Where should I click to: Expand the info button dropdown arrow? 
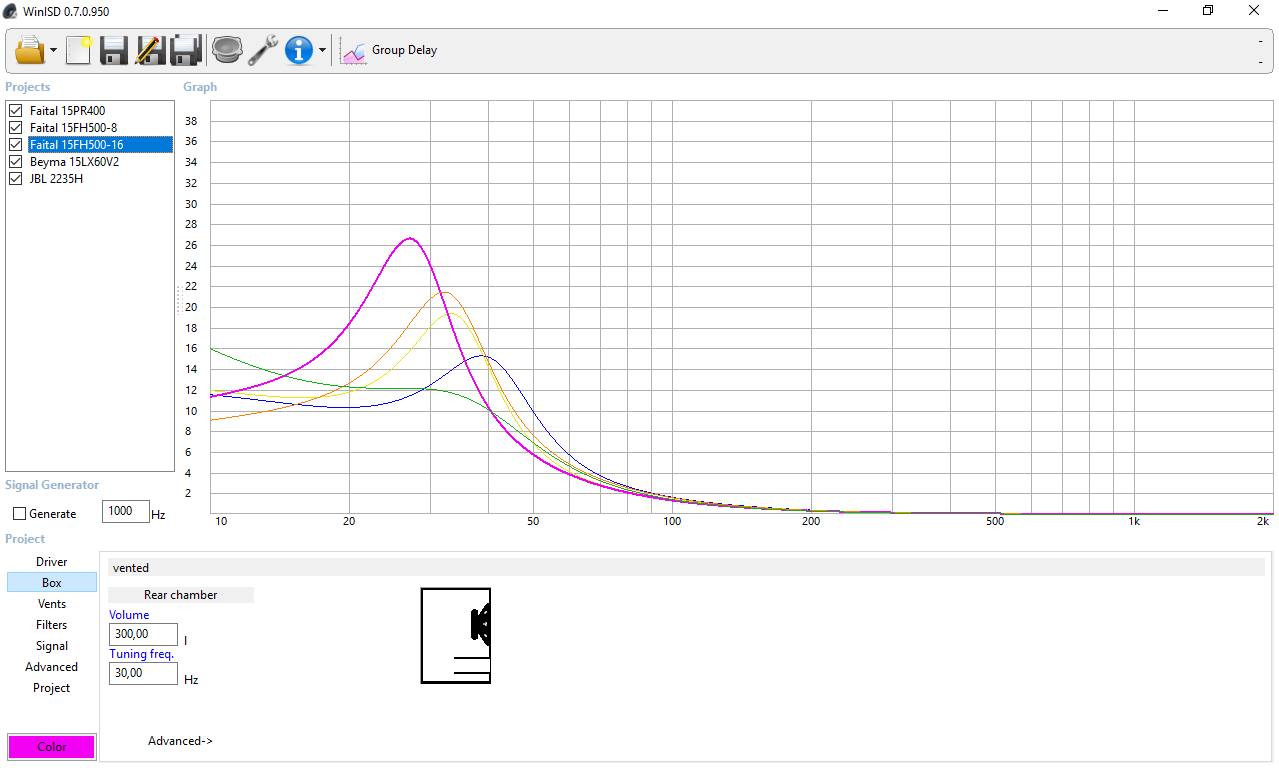point(322,51)
